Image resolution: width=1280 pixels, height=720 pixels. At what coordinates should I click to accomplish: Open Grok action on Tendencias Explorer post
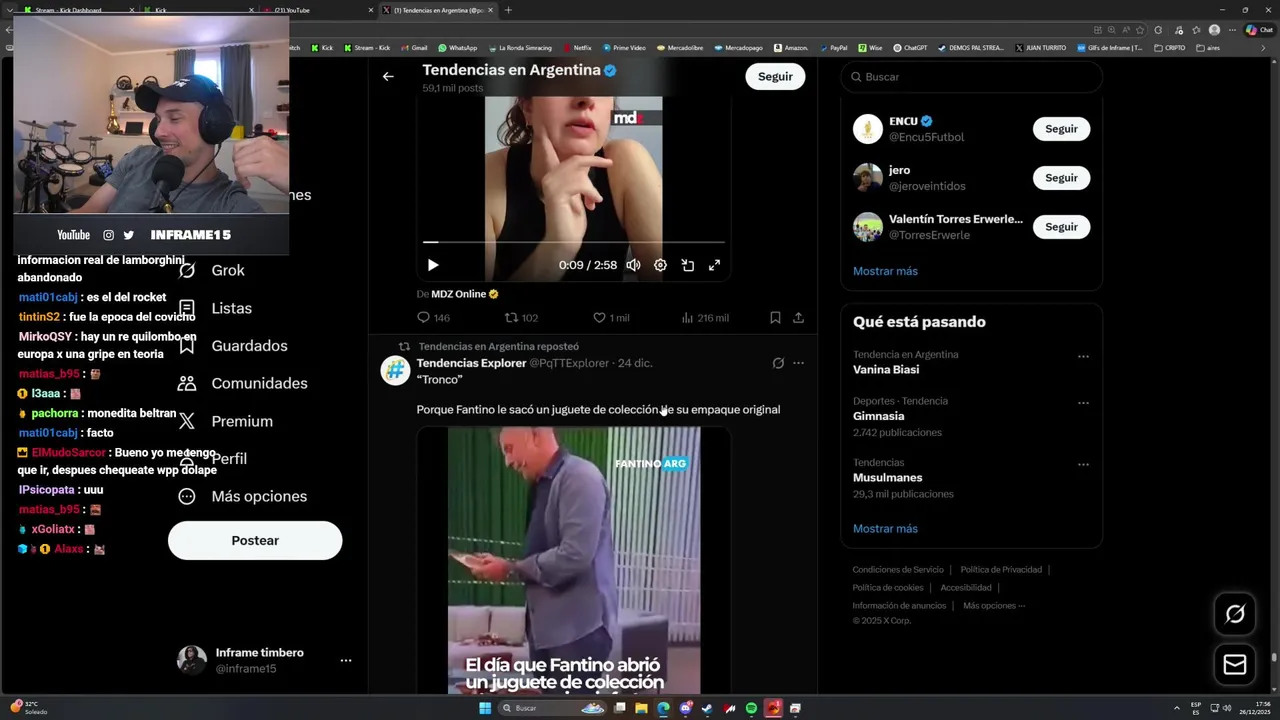pos(778,363)
